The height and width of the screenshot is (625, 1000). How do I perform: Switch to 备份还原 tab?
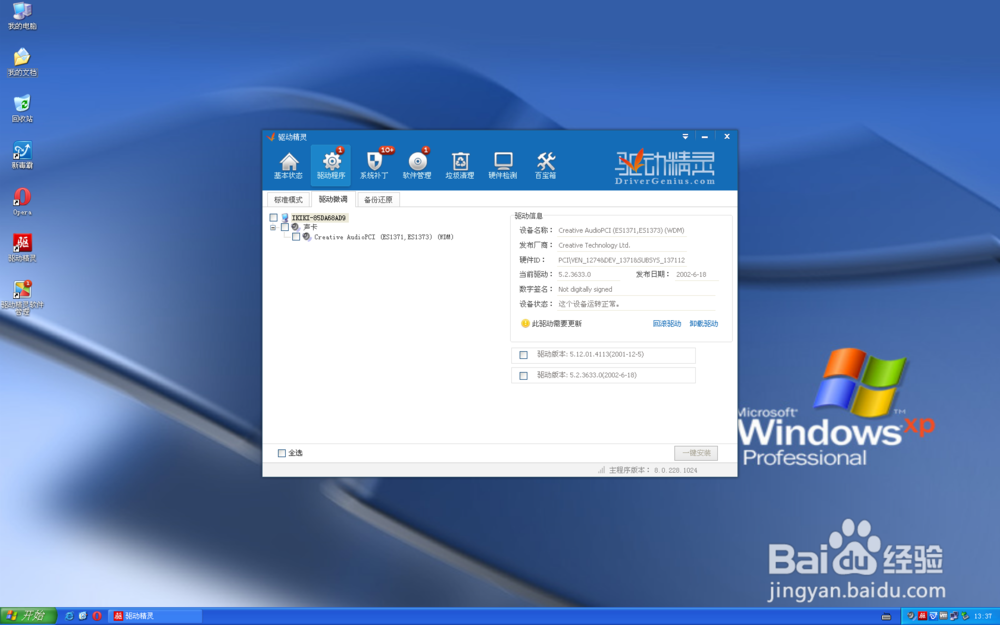tap(378, 200)
